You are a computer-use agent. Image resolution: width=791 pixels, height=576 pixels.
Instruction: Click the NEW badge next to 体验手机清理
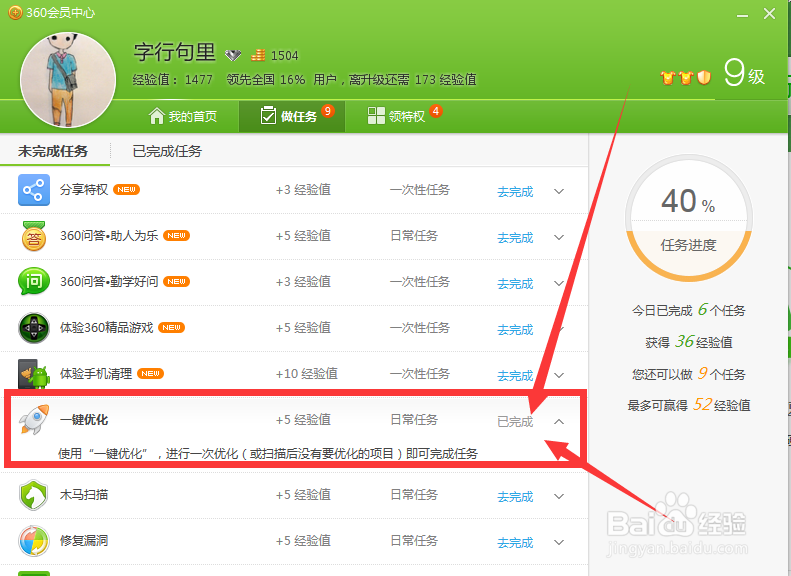tap(150, 374)
